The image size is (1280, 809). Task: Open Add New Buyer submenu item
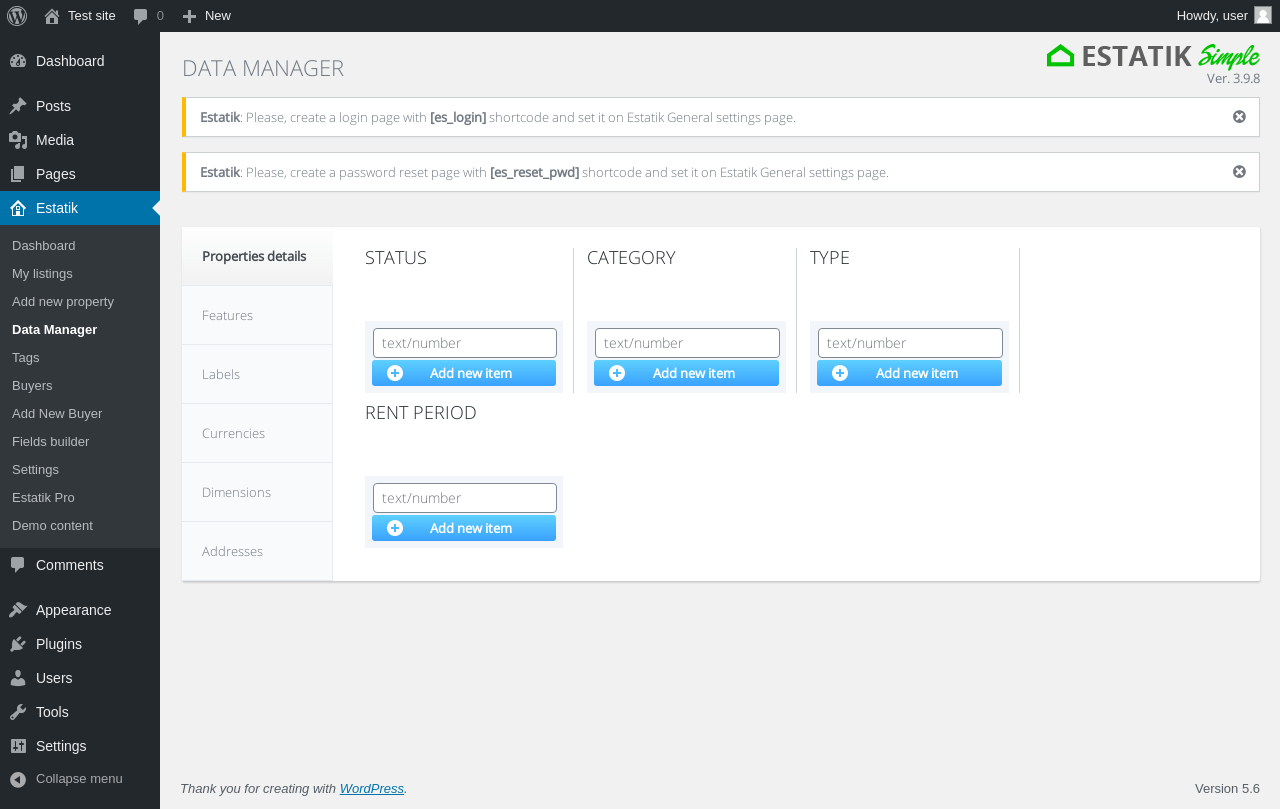pos(80,414)
